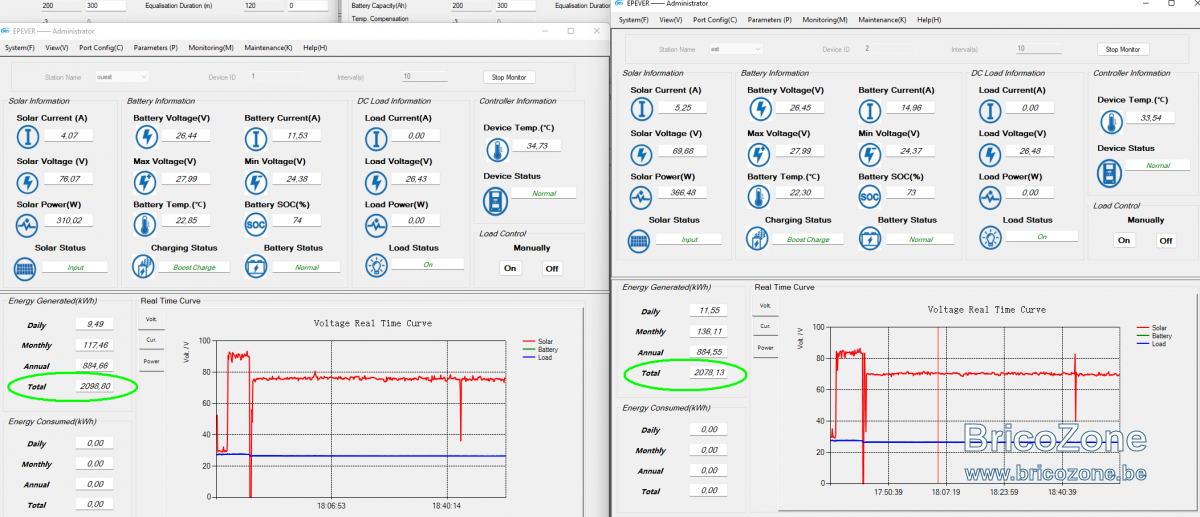This screenshot has width=1200, height=517.
Task: Click the Device Status icon in right window
Action: 1110,170
